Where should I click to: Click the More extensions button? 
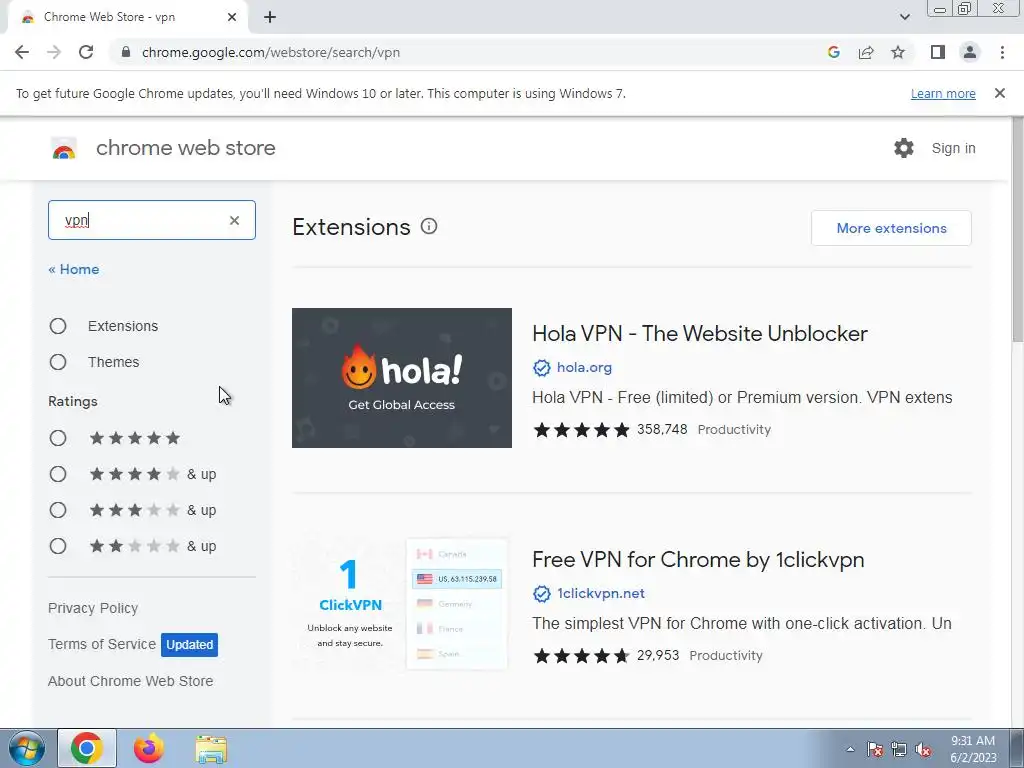891,228
